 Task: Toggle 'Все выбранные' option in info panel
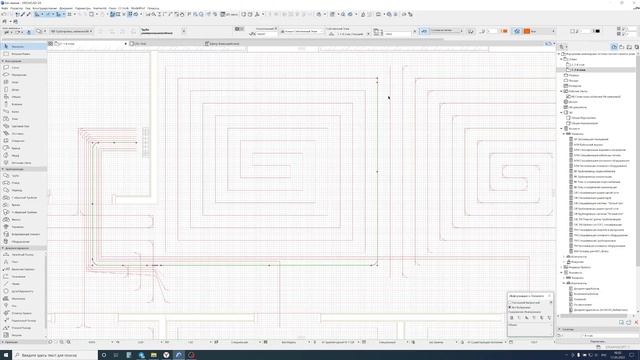point(510,307)
